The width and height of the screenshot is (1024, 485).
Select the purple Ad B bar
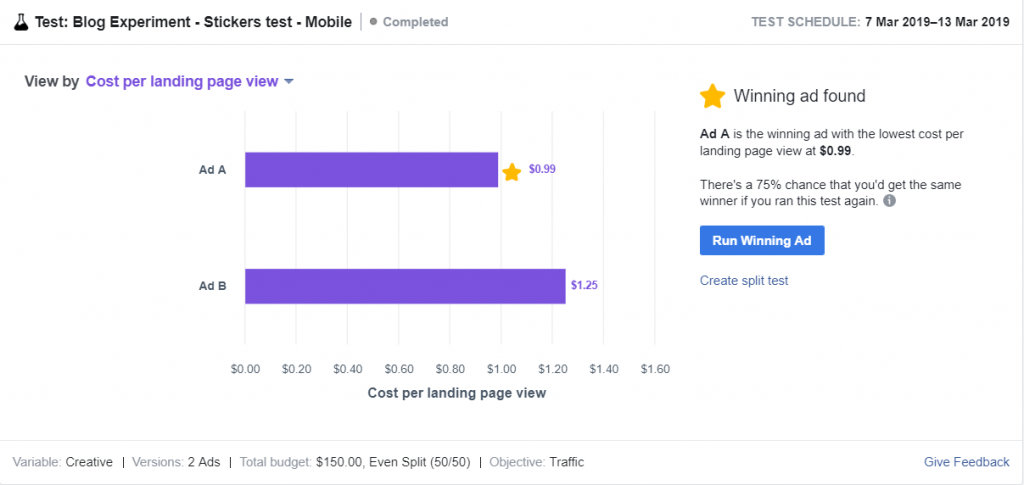coord(405,286)
